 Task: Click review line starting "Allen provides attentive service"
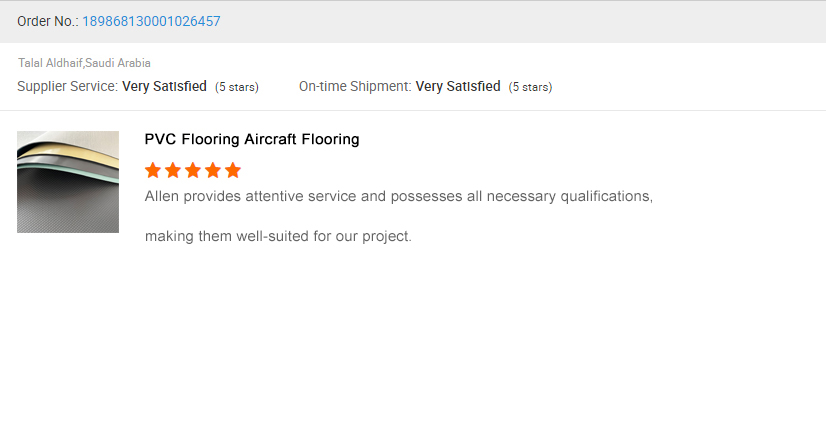[398, 197]
